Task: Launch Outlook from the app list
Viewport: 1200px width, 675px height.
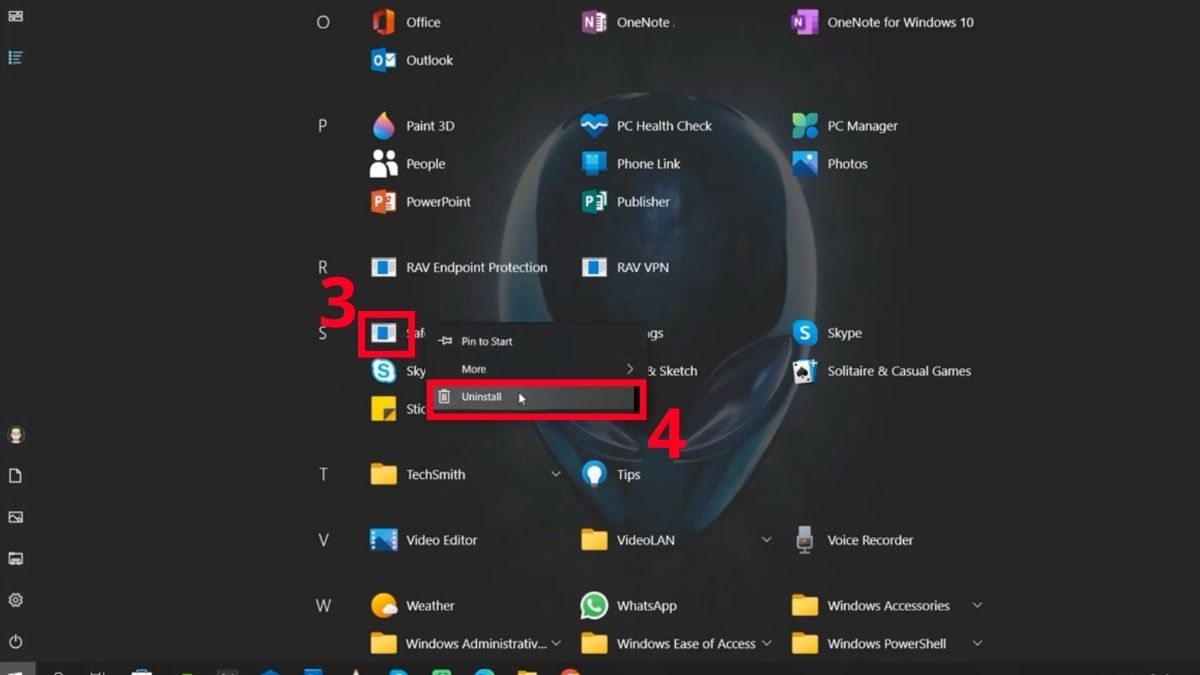Action: pyautogui.click(x=412, y=60)
